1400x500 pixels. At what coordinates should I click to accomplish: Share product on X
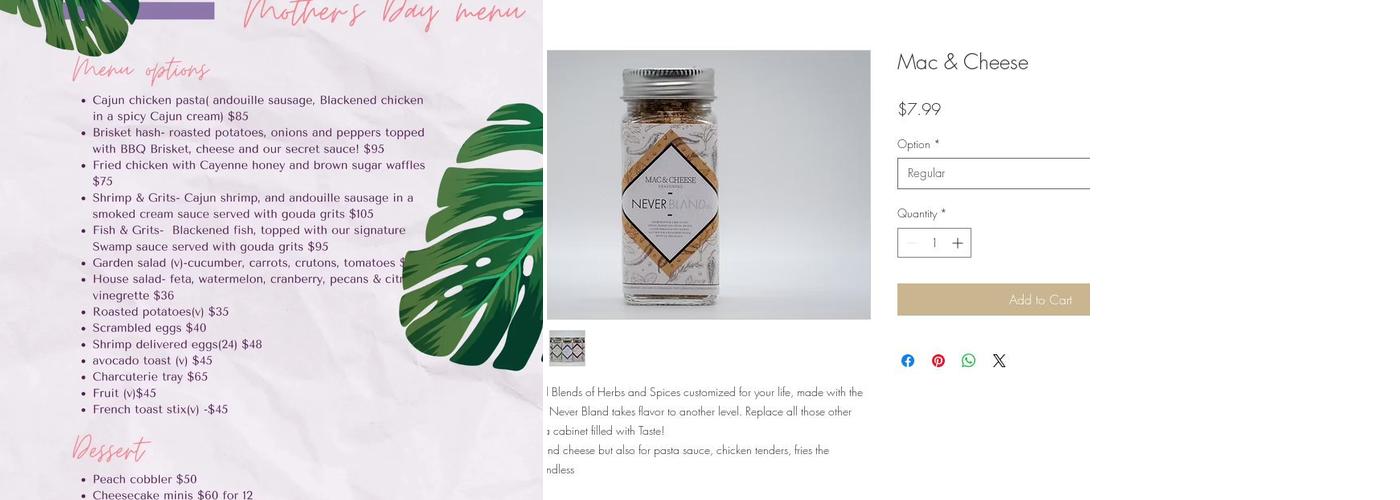[x=999, y=361]
